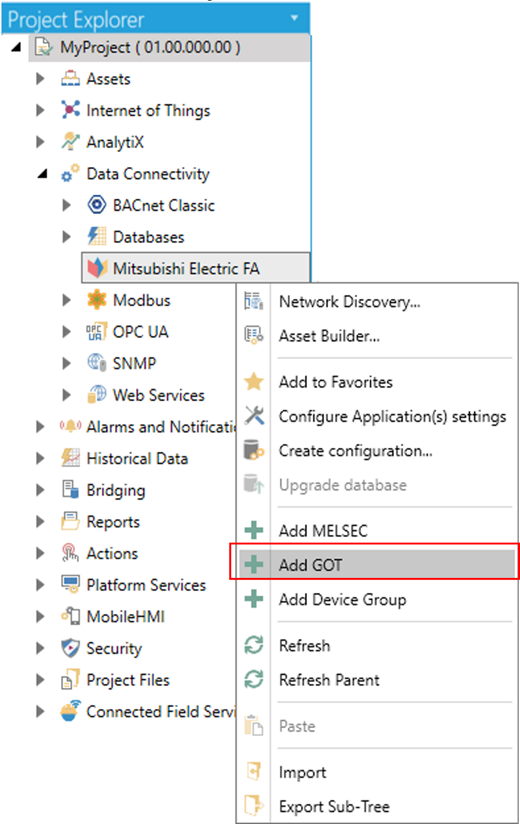This screenshot has height=824, width=520.
Task: Select the Modbus icon in tree
Action: click(x=97, y=300)
